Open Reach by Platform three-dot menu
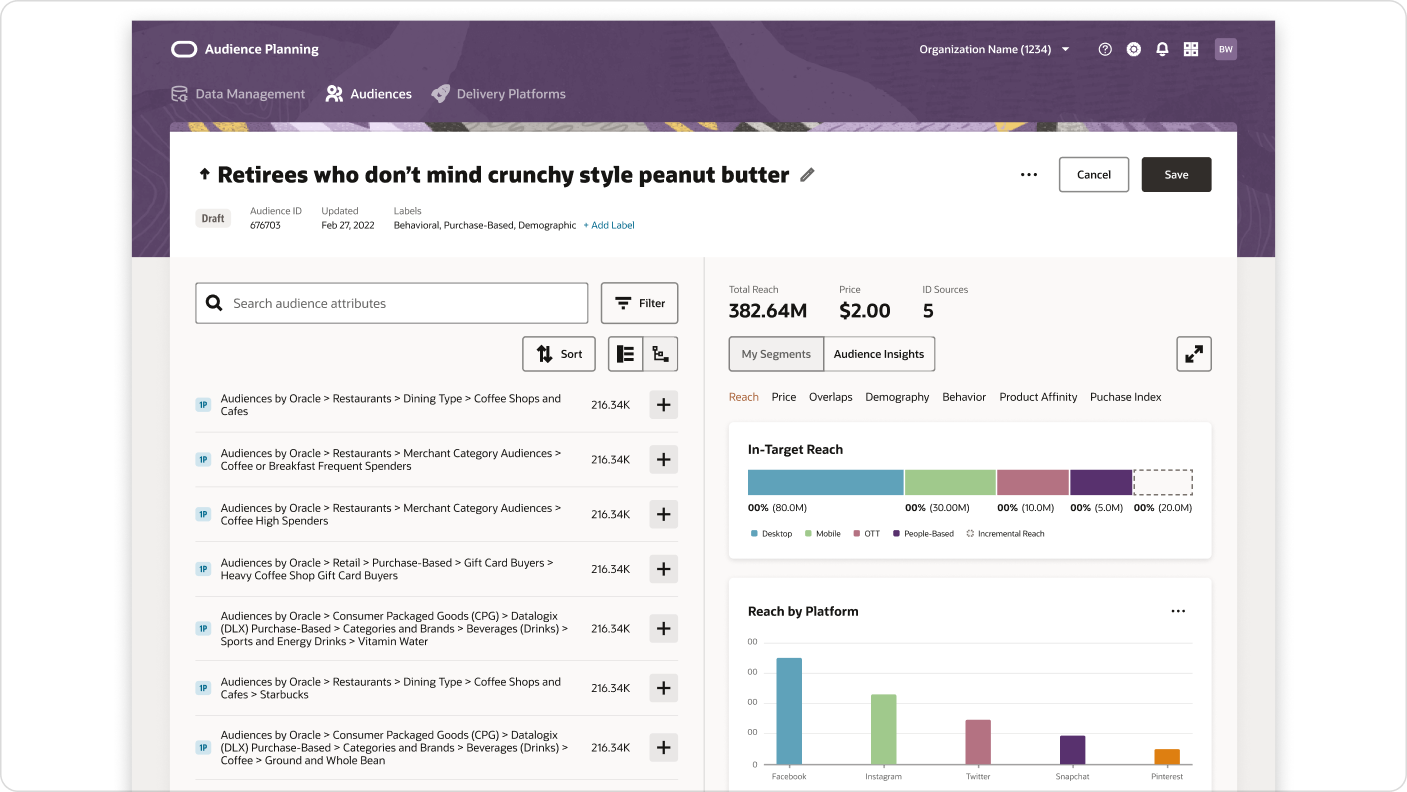This screenshot has height=792, width=1407. click(x=1178, y=611)
